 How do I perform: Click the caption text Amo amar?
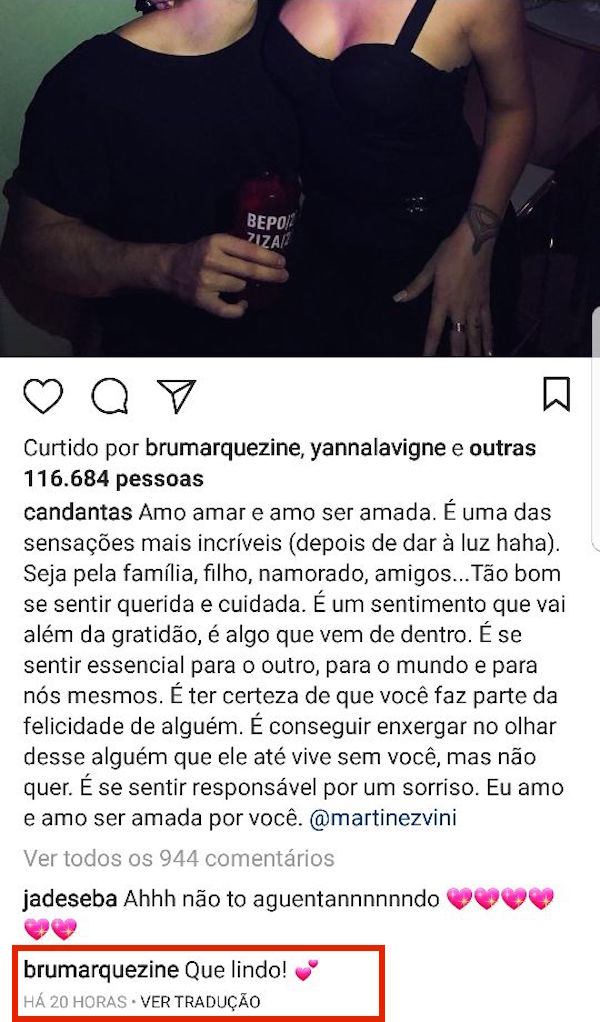point(192,512)
